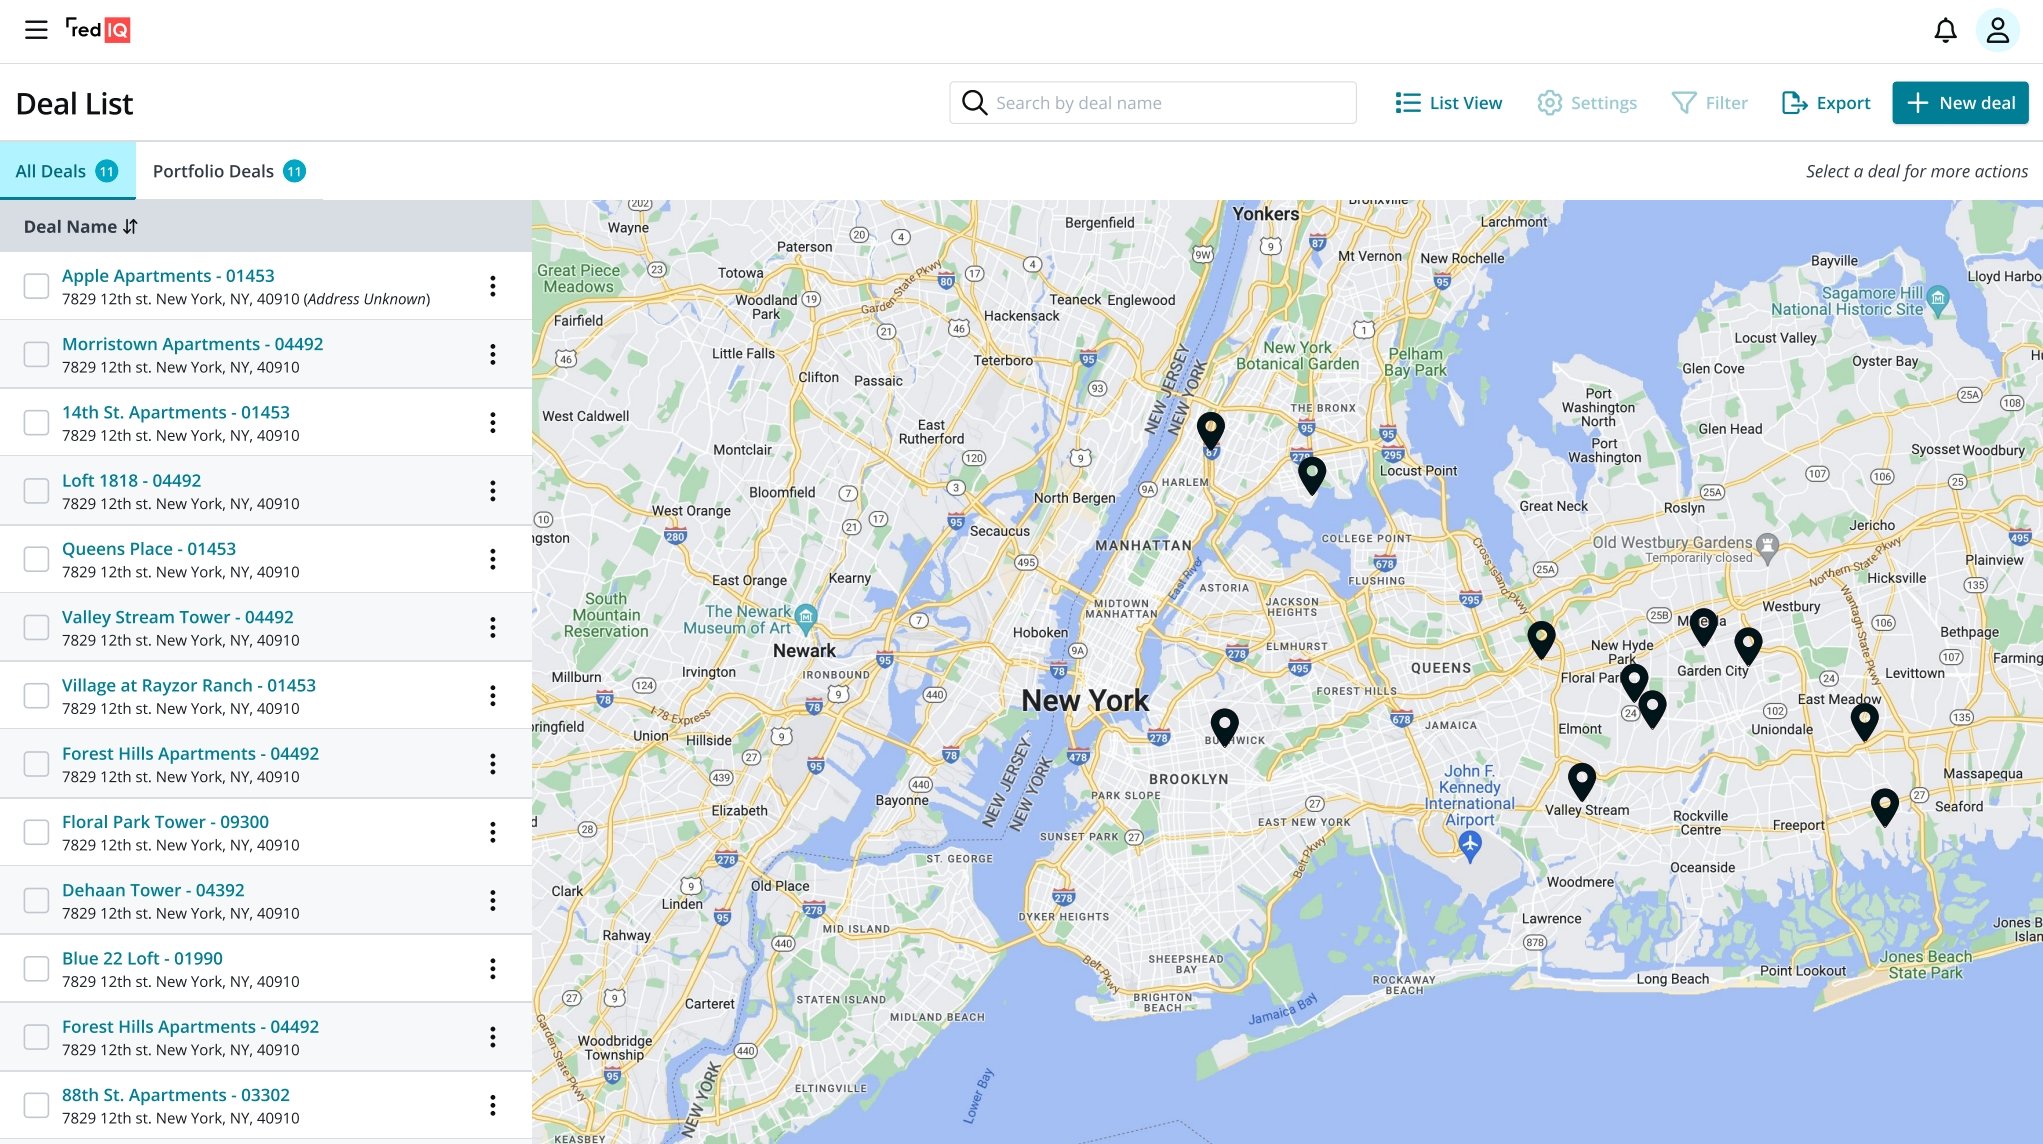Select the All Deals tab
2043x1144 pixels.
pyautogui.click(x=67, y=171)
